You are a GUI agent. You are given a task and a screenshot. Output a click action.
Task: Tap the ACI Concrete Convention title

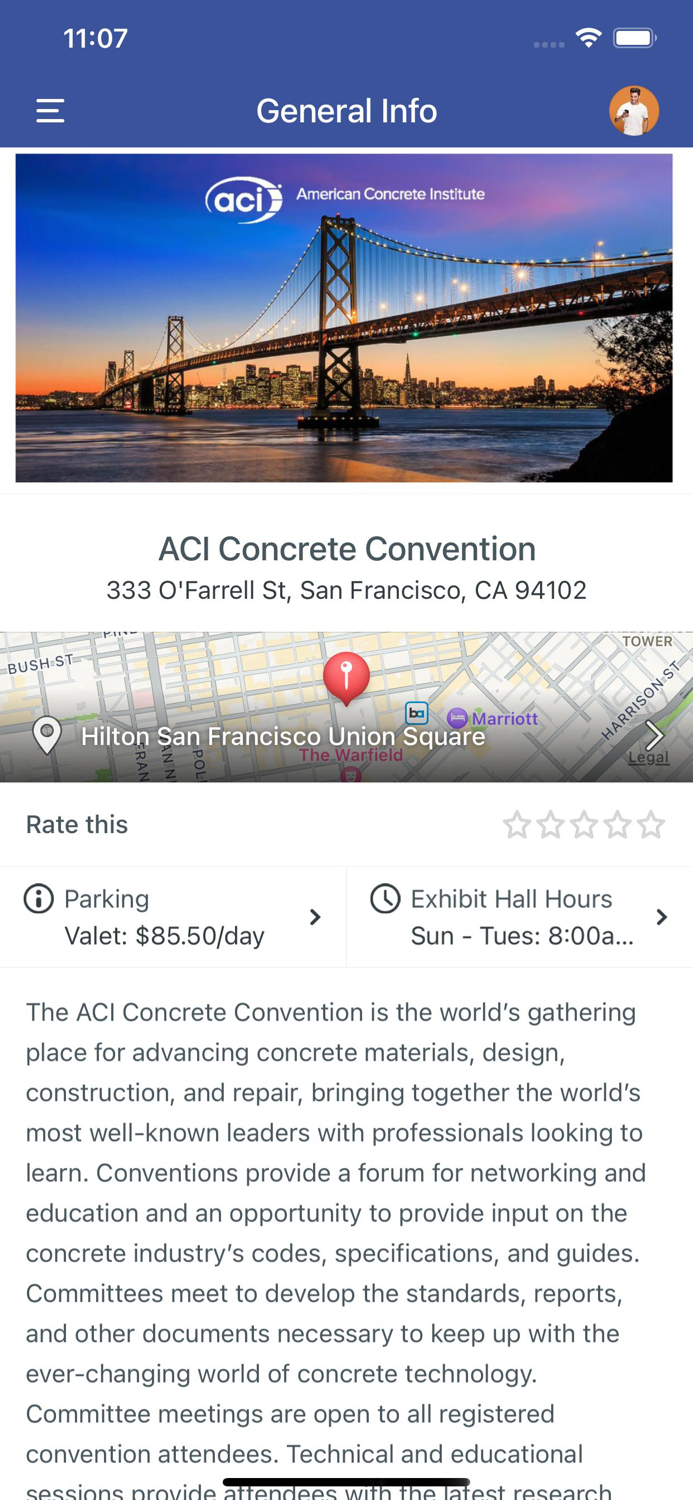[346, 548]
